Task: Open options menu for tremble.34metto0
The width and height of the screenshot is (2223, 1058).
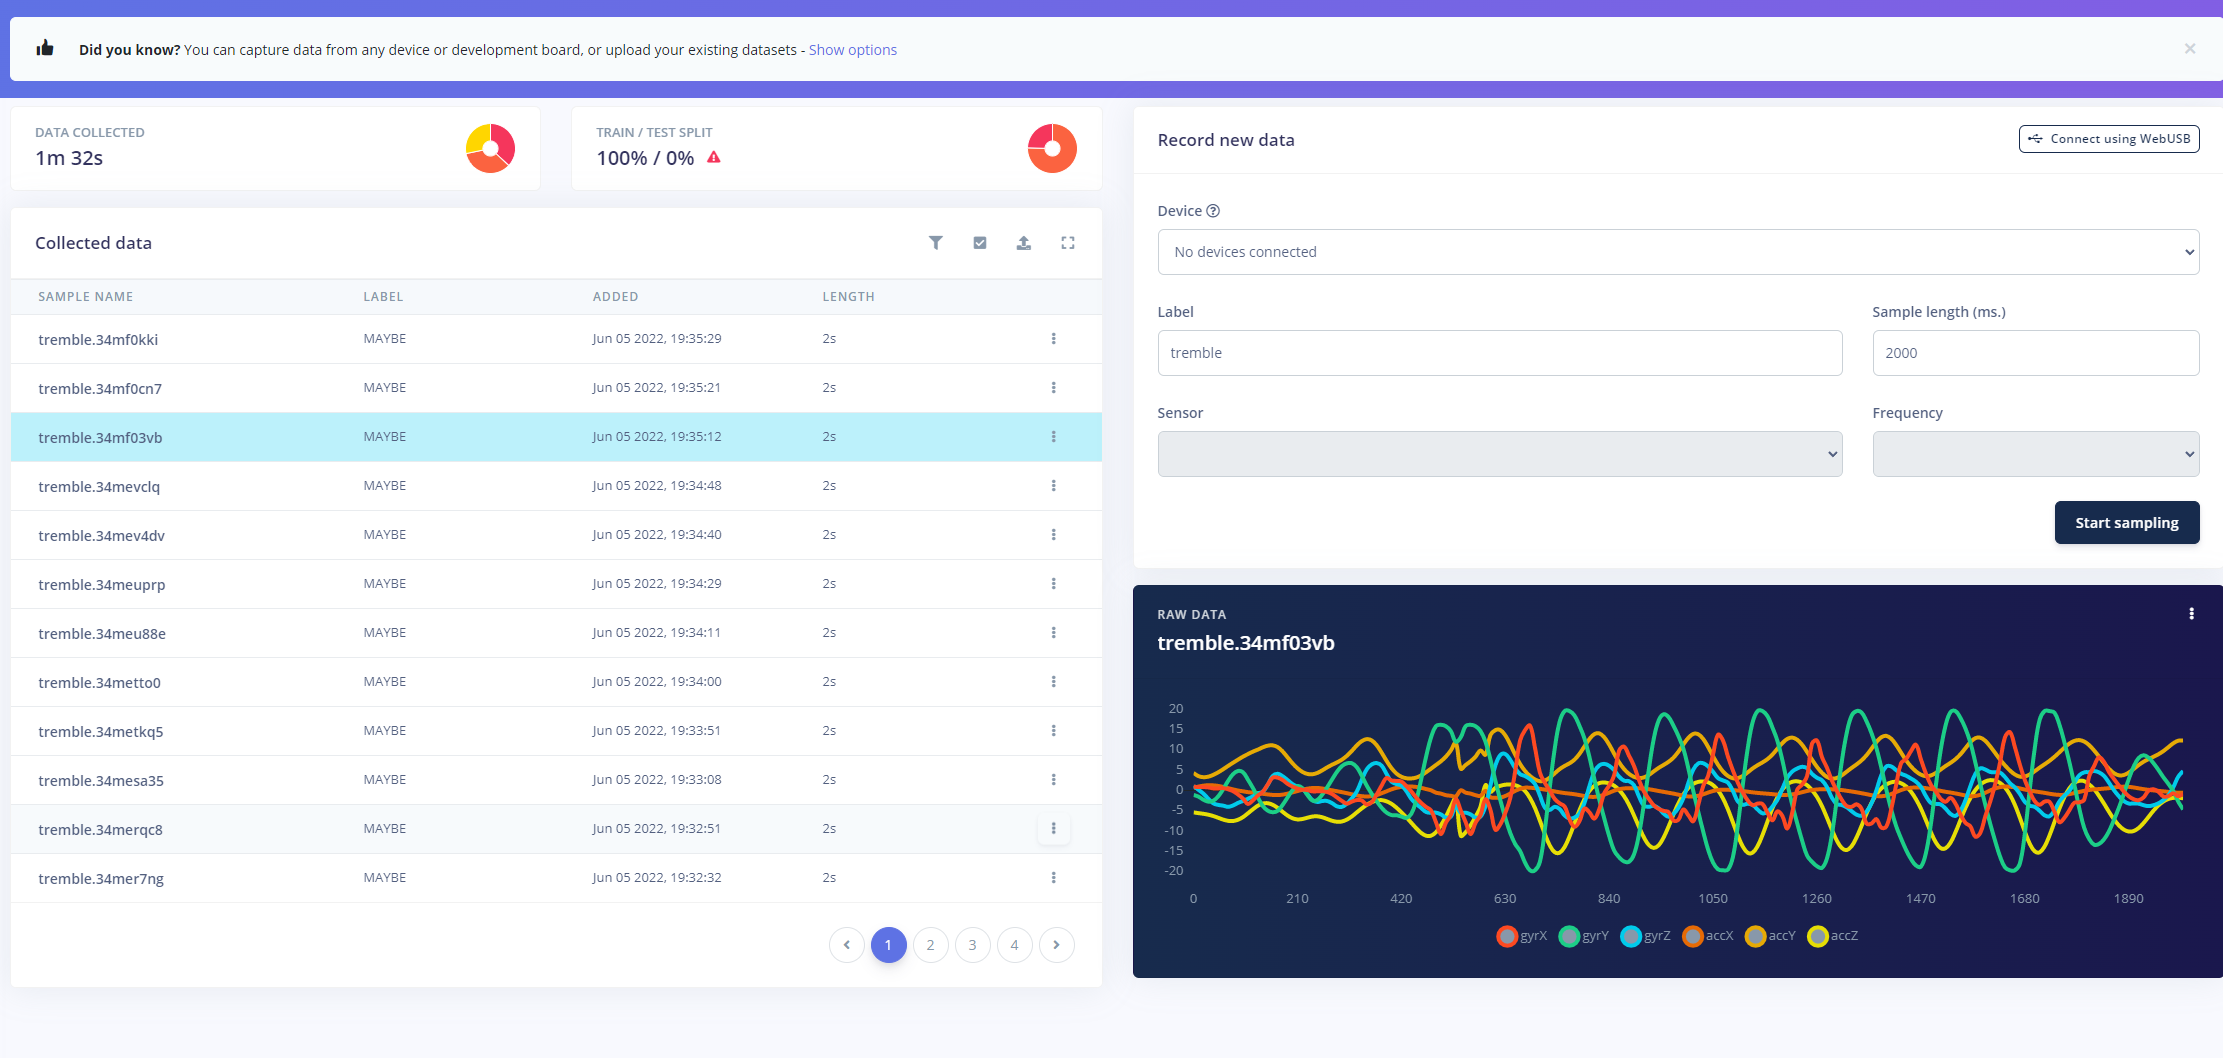Action: pyautogui.click(x=1053, y=682)
